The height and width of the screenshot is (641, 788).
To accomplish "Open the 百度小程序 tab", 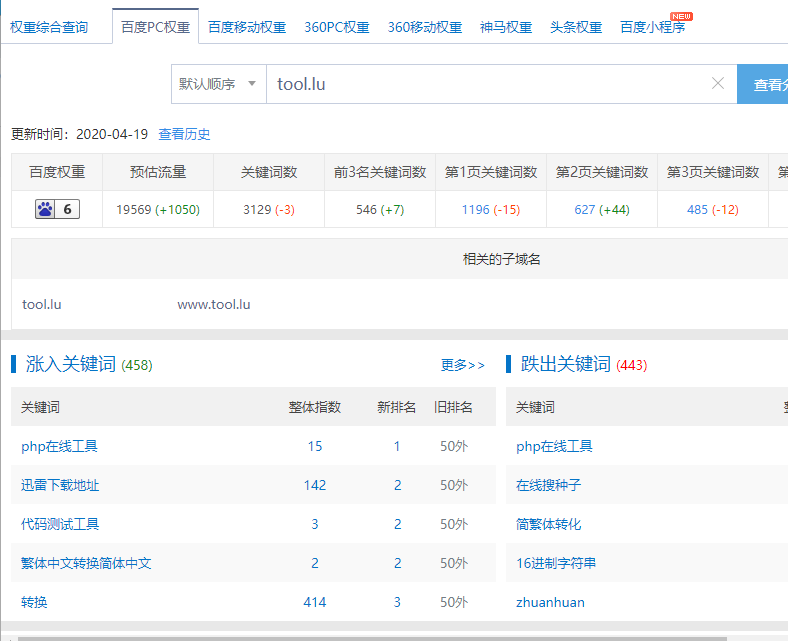I will (x=653, y=27).
